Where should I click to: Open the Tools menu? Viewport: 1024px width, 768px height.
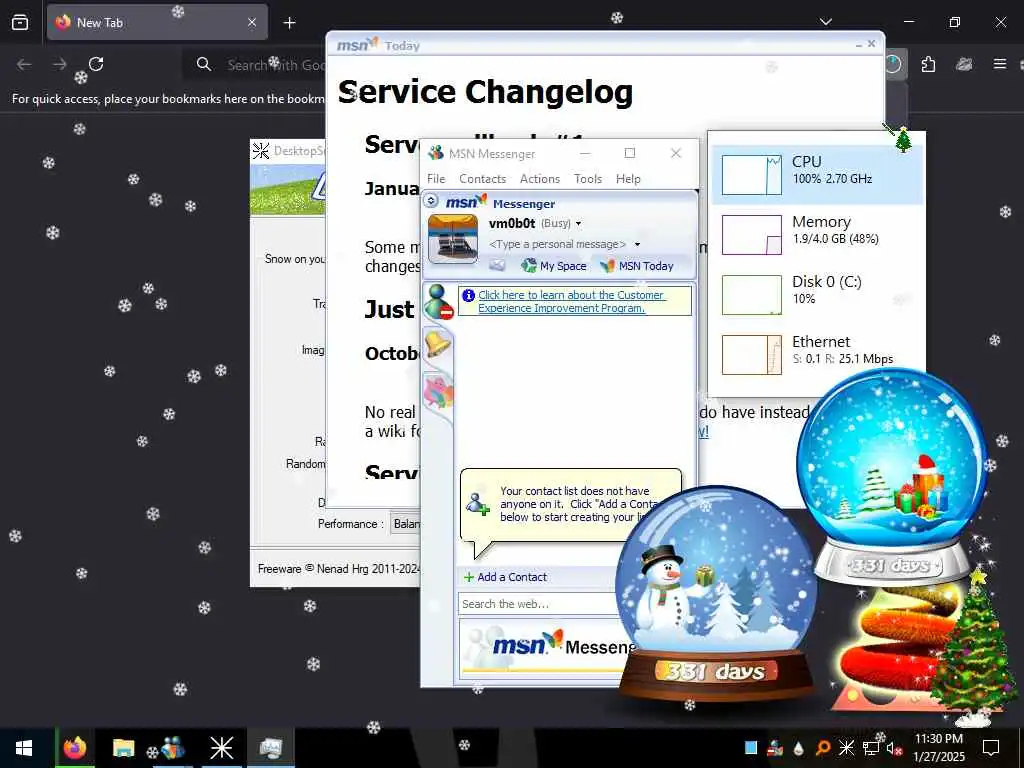[588, 178]
